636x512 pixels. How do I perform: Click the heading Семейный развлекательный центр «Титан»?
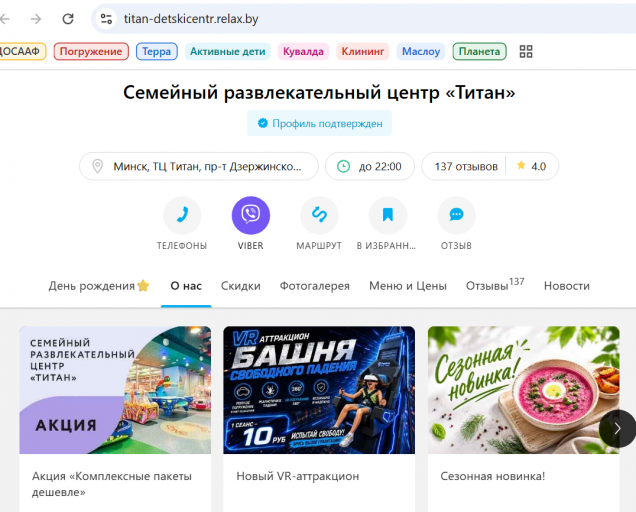319,93
